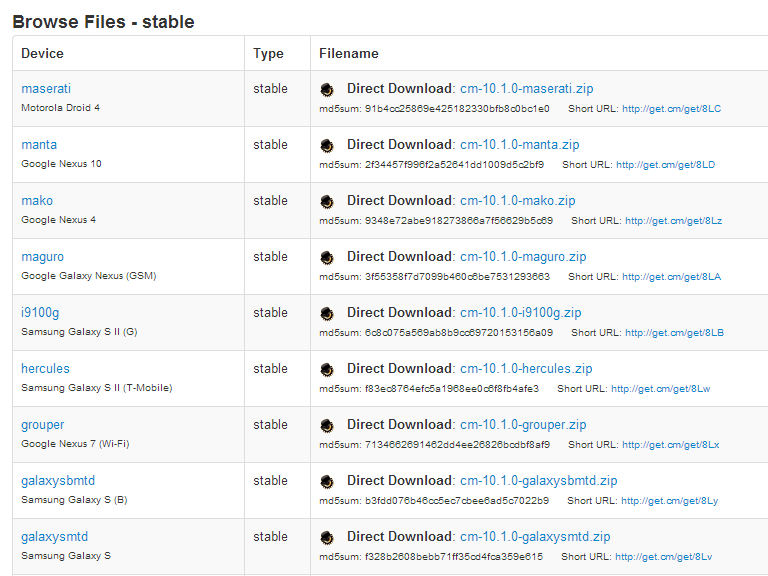This screenshot has width=768, height=576.
Task: Click the Device column header
Action: tap(42, 54)
